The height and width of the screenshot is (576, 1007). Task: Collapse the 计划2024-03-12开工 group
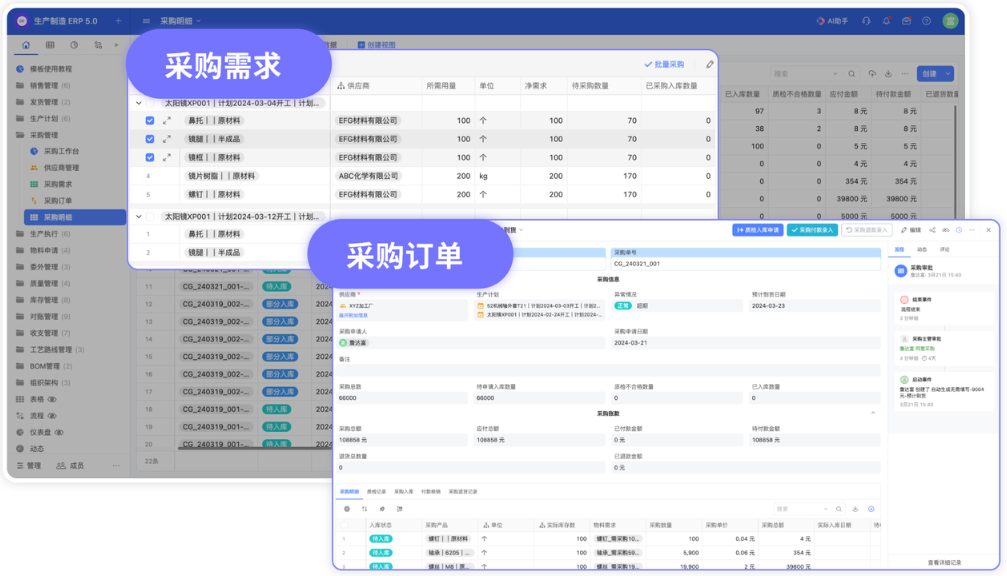click(139, 216)
